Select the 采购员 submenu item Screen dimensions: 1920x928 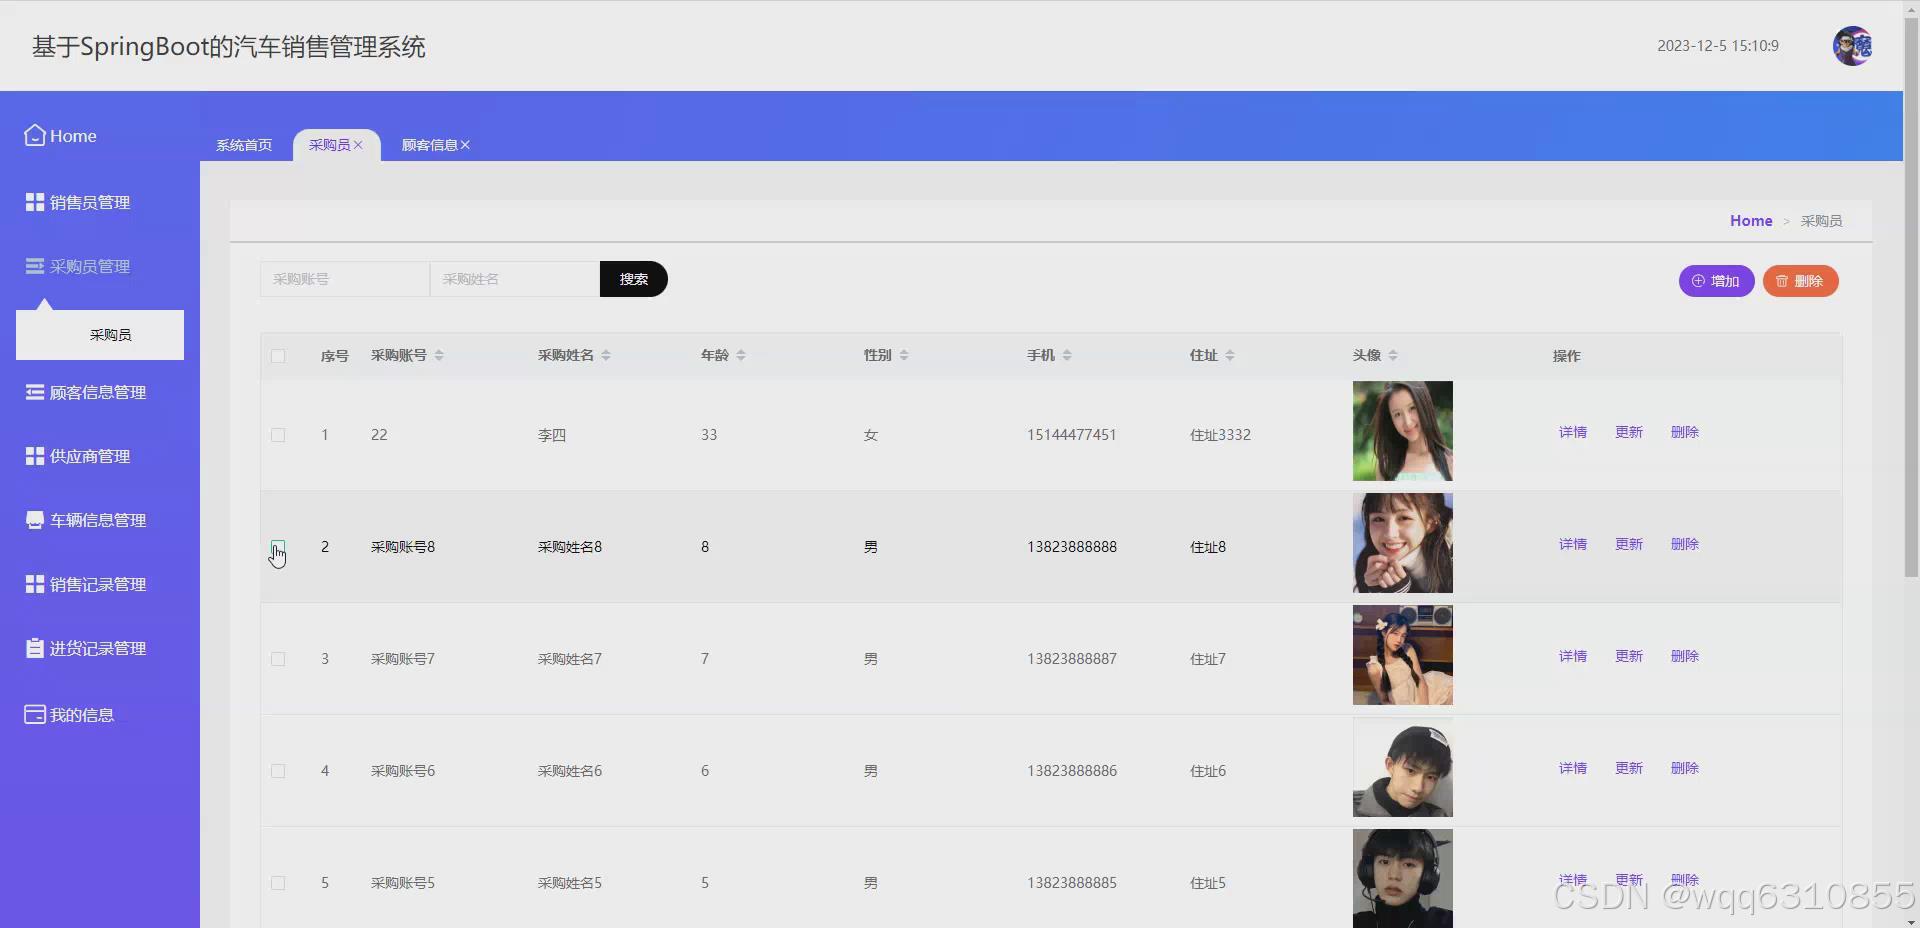(x=100, y=335)
